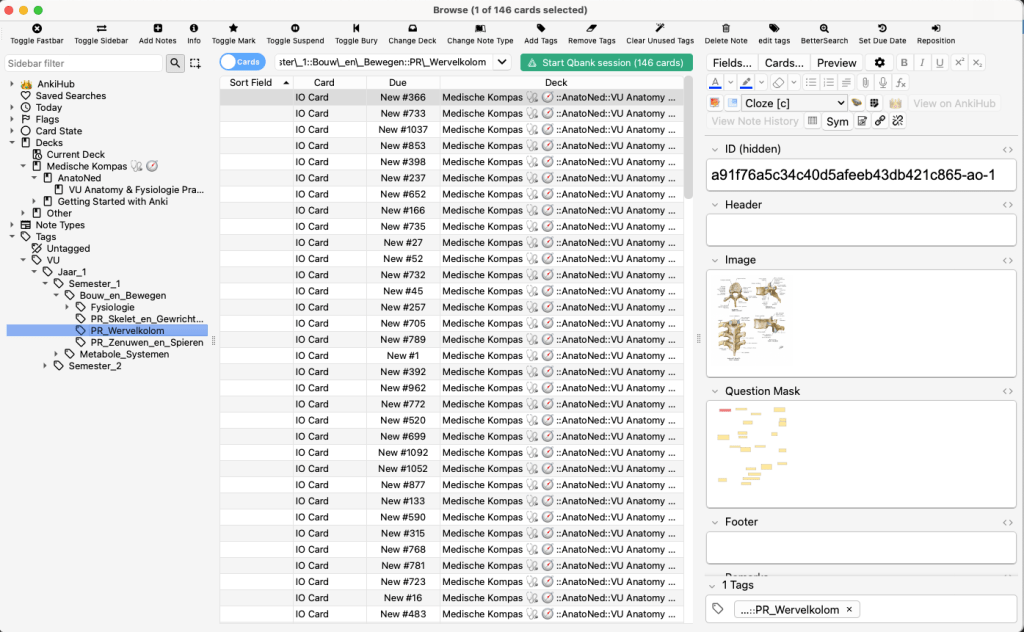Click the Delete Note trash icon

coord(725,28)
